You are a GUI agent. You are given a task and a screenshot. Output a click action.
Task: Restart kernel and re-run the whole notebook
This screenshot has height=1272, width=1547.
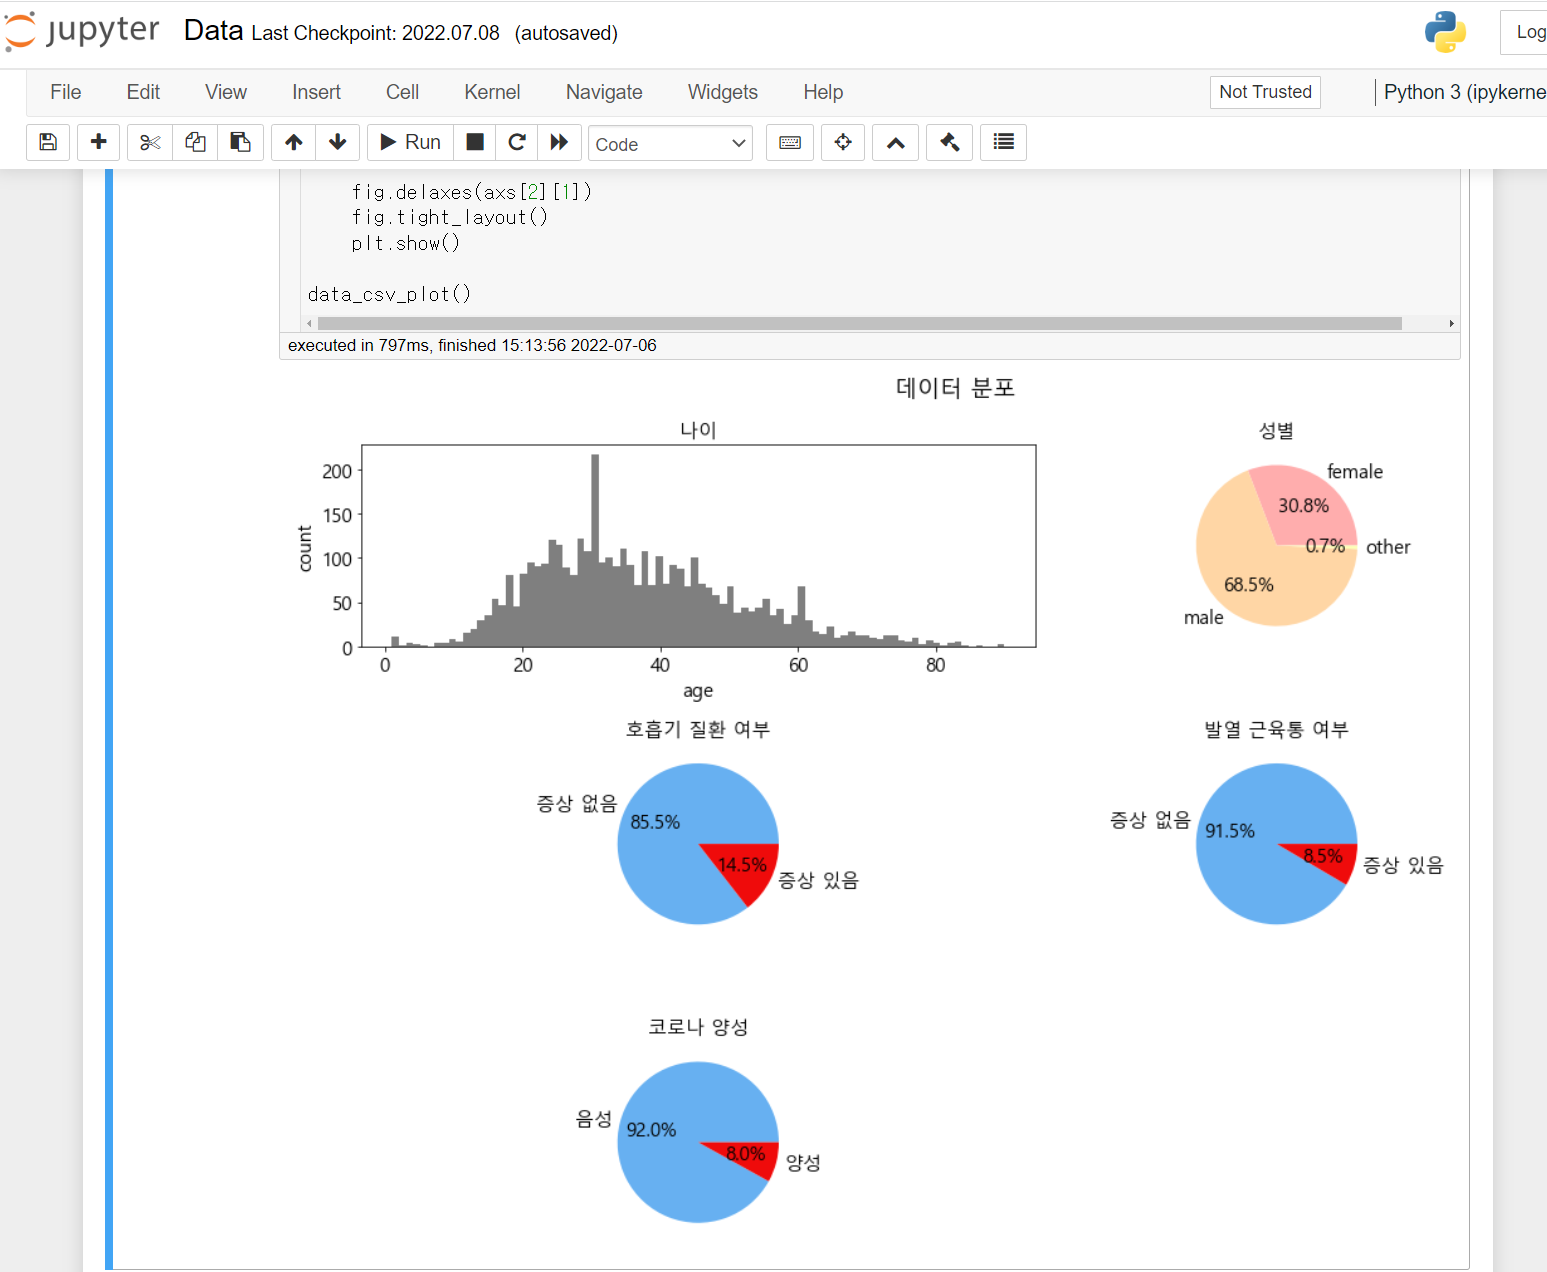point(559,142)
